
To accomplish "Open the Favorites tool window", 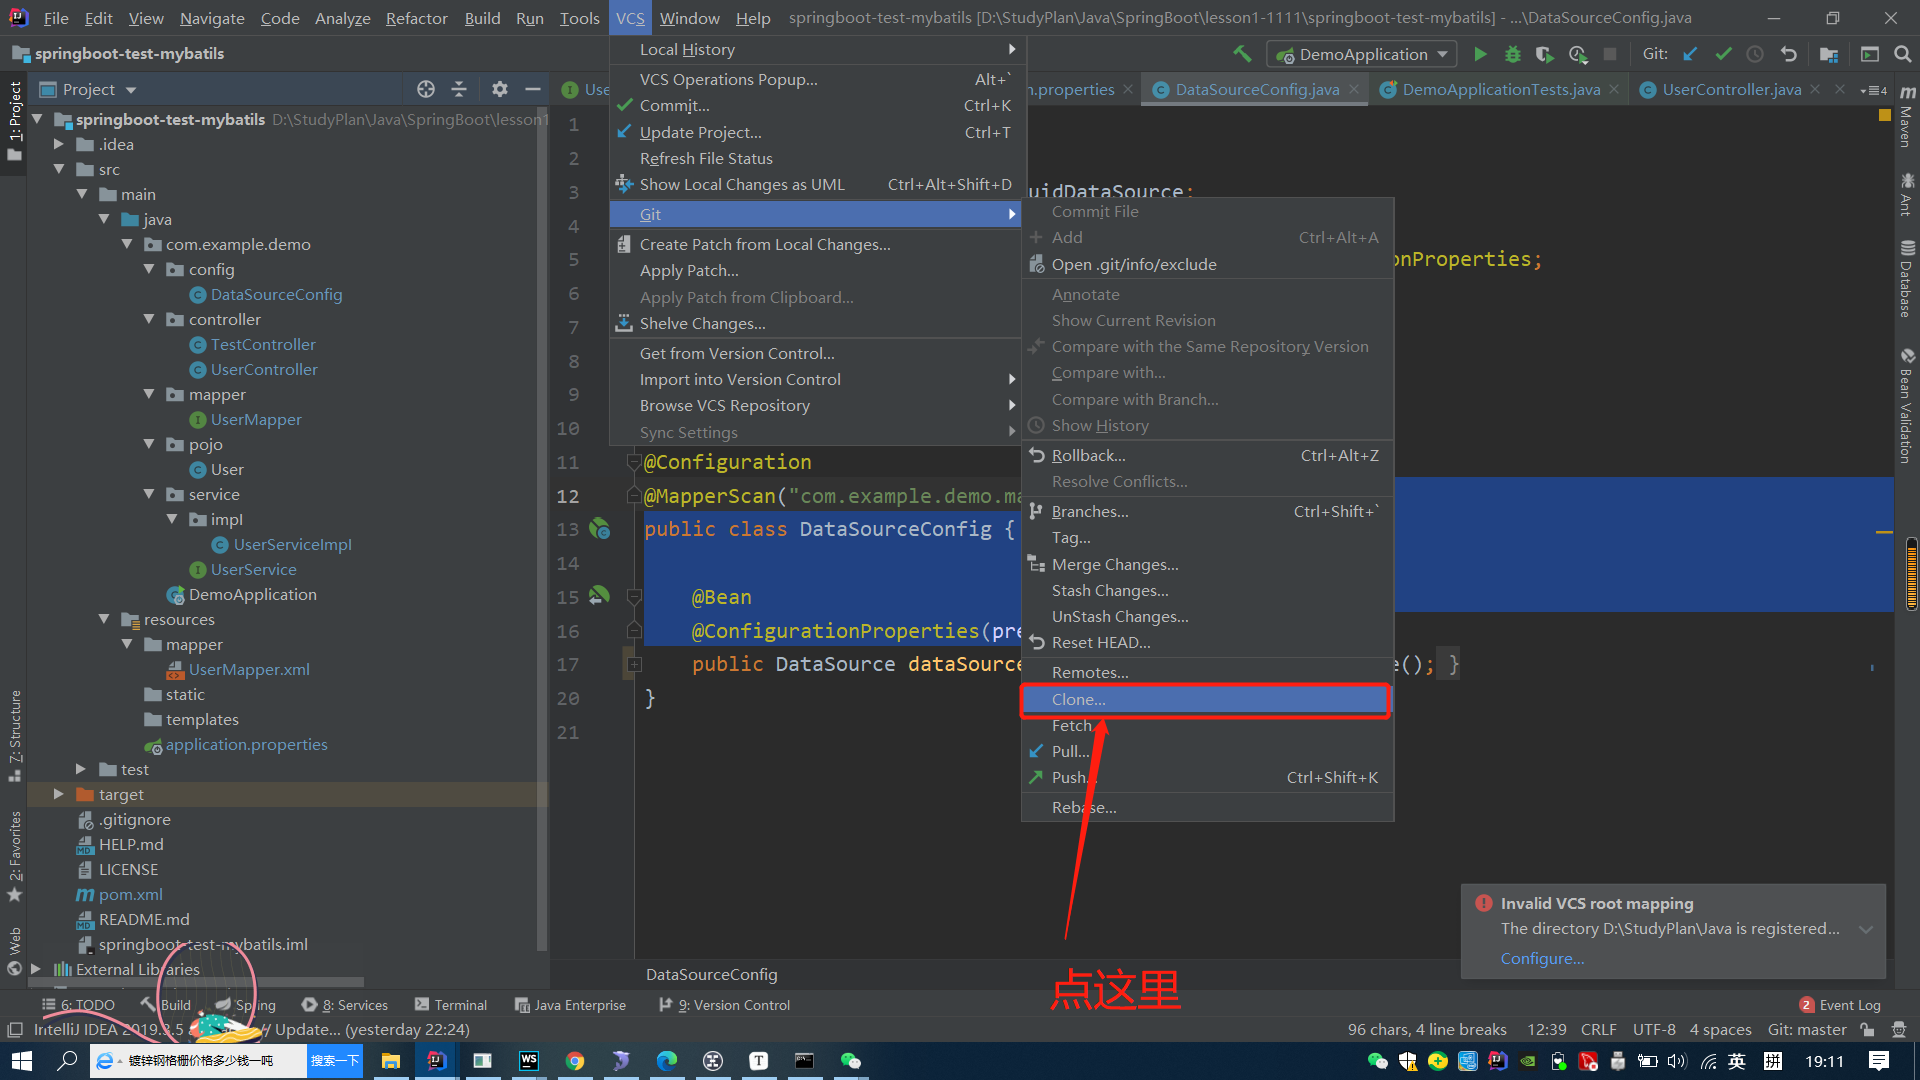I will (x=14, y=856).
